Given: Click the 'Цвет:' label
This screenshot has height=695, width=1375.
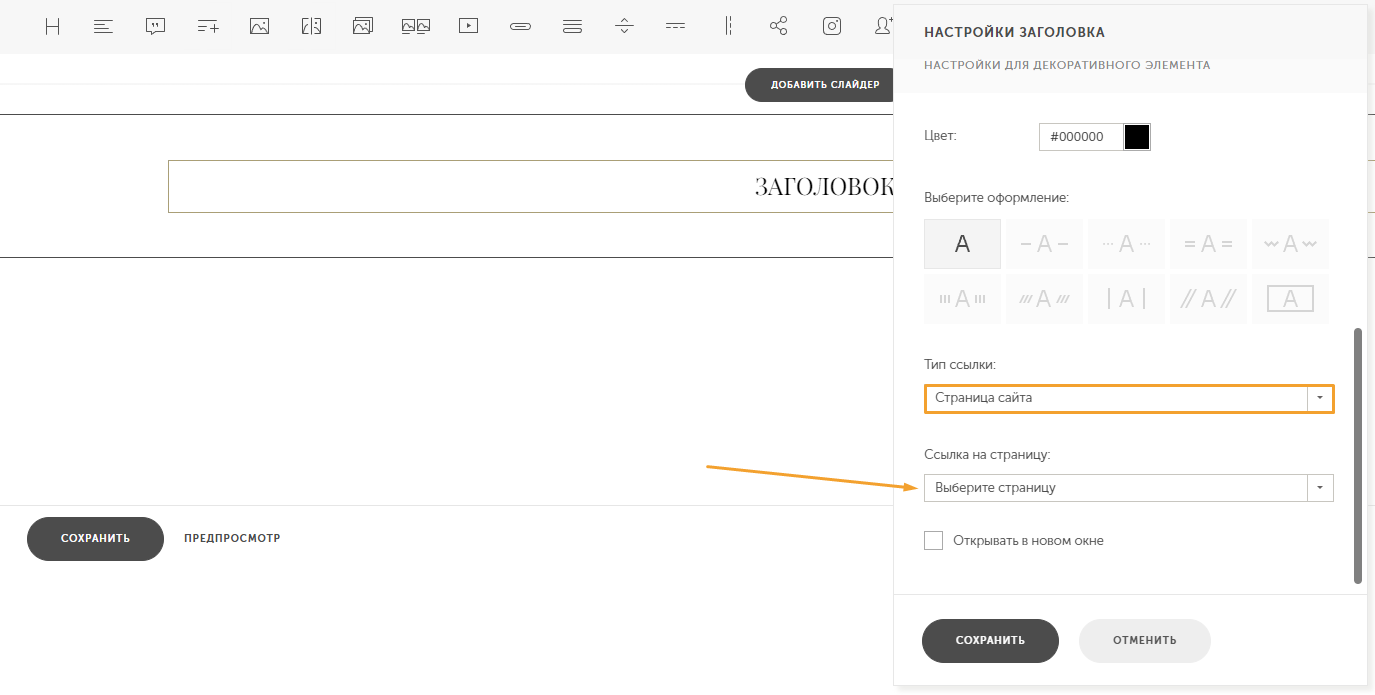Looking at the screenshot, I should (940, 135).
